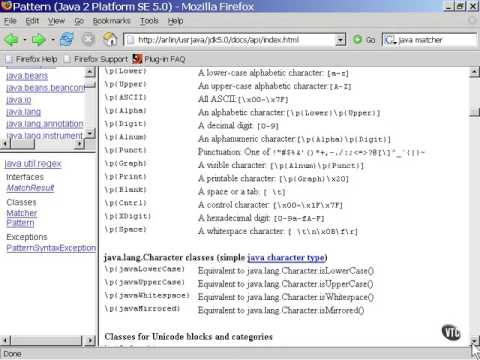480x360 pixels.
Task: Open the Tools menu
Action: (x=149, y=21)
